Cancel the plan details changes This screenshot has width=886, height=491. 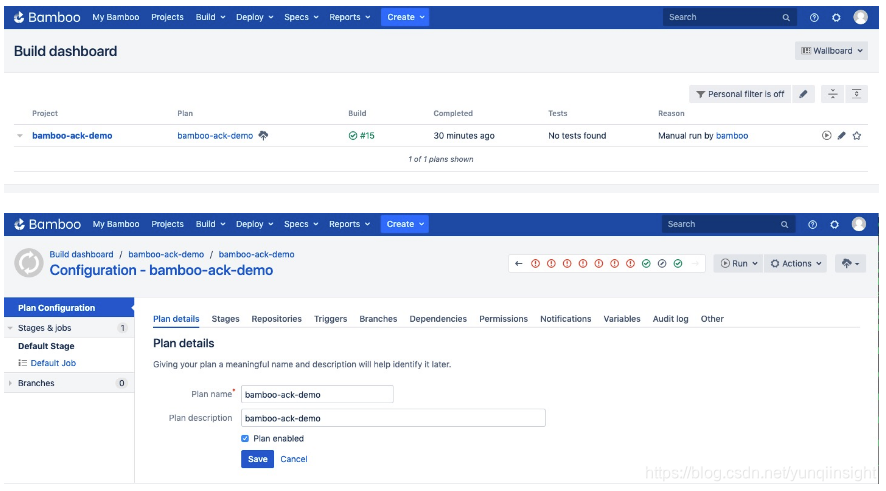[x=294, y=459]
